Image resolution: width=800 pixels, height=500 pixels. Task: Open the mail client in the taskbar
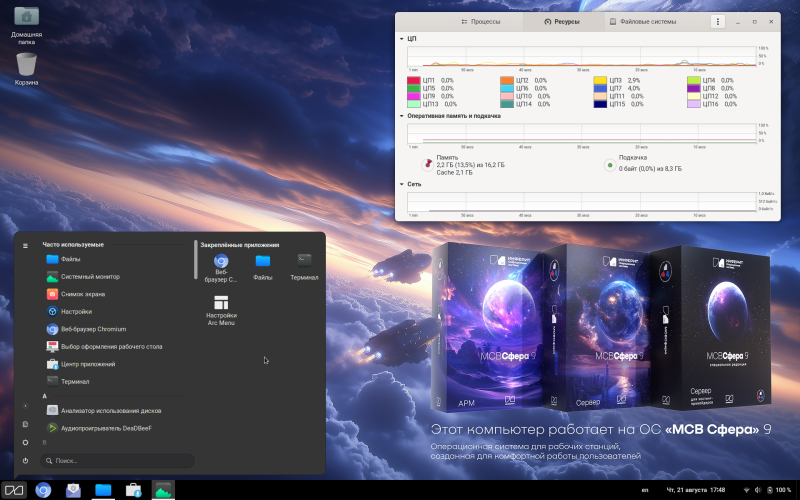[x=73, y=489]
